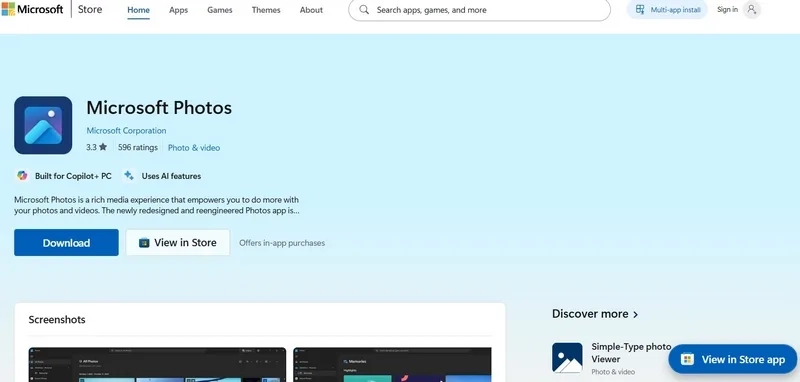Open the Memories screenshot thumbnail
The image size is (800, 382).
[x=392, y=365]
